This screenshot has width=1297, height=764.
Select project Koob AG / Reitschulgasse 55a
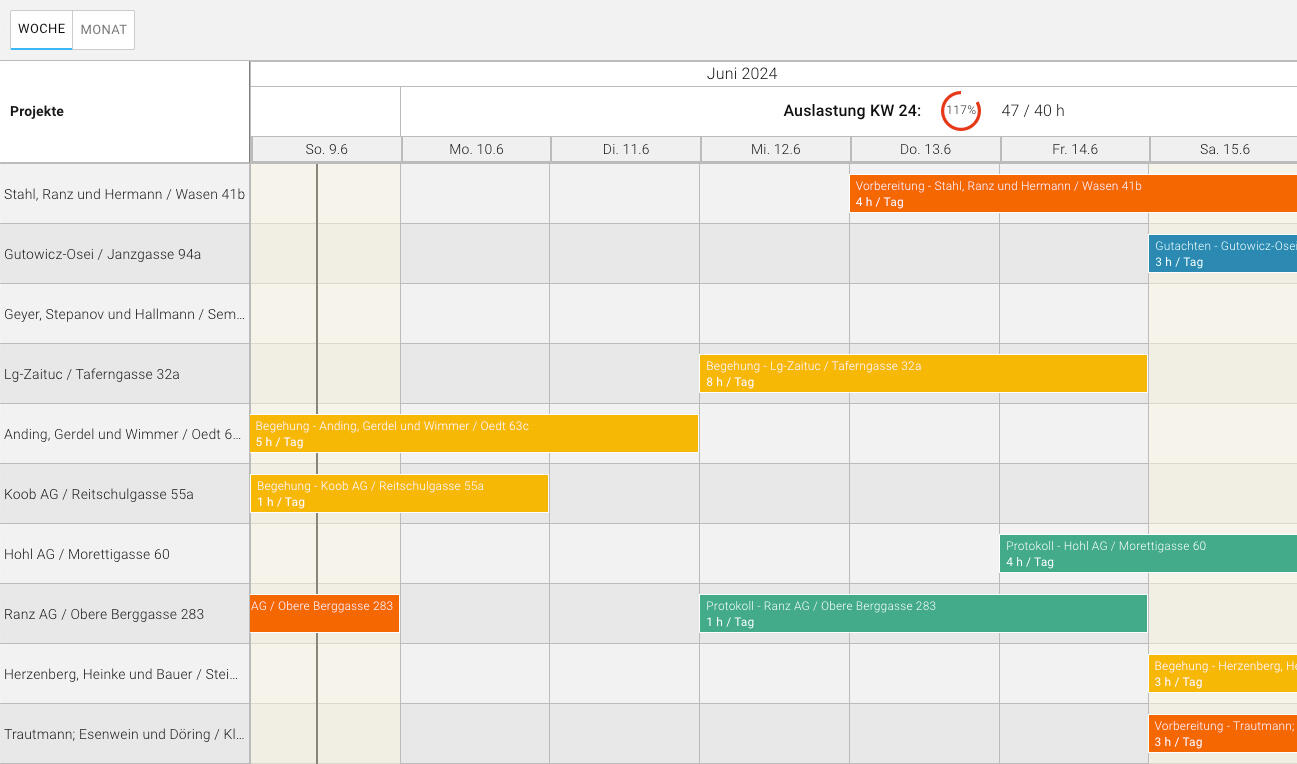(99, 494)
